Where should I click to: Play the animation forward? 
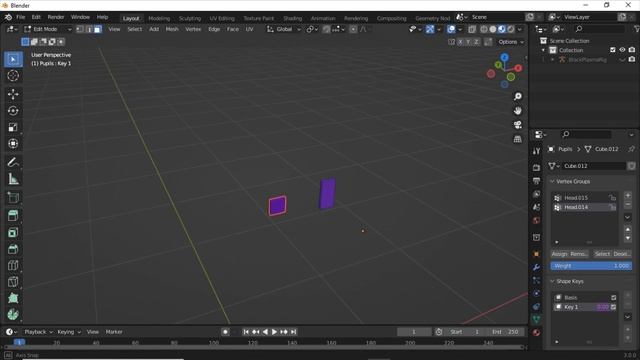pos(274,332)
